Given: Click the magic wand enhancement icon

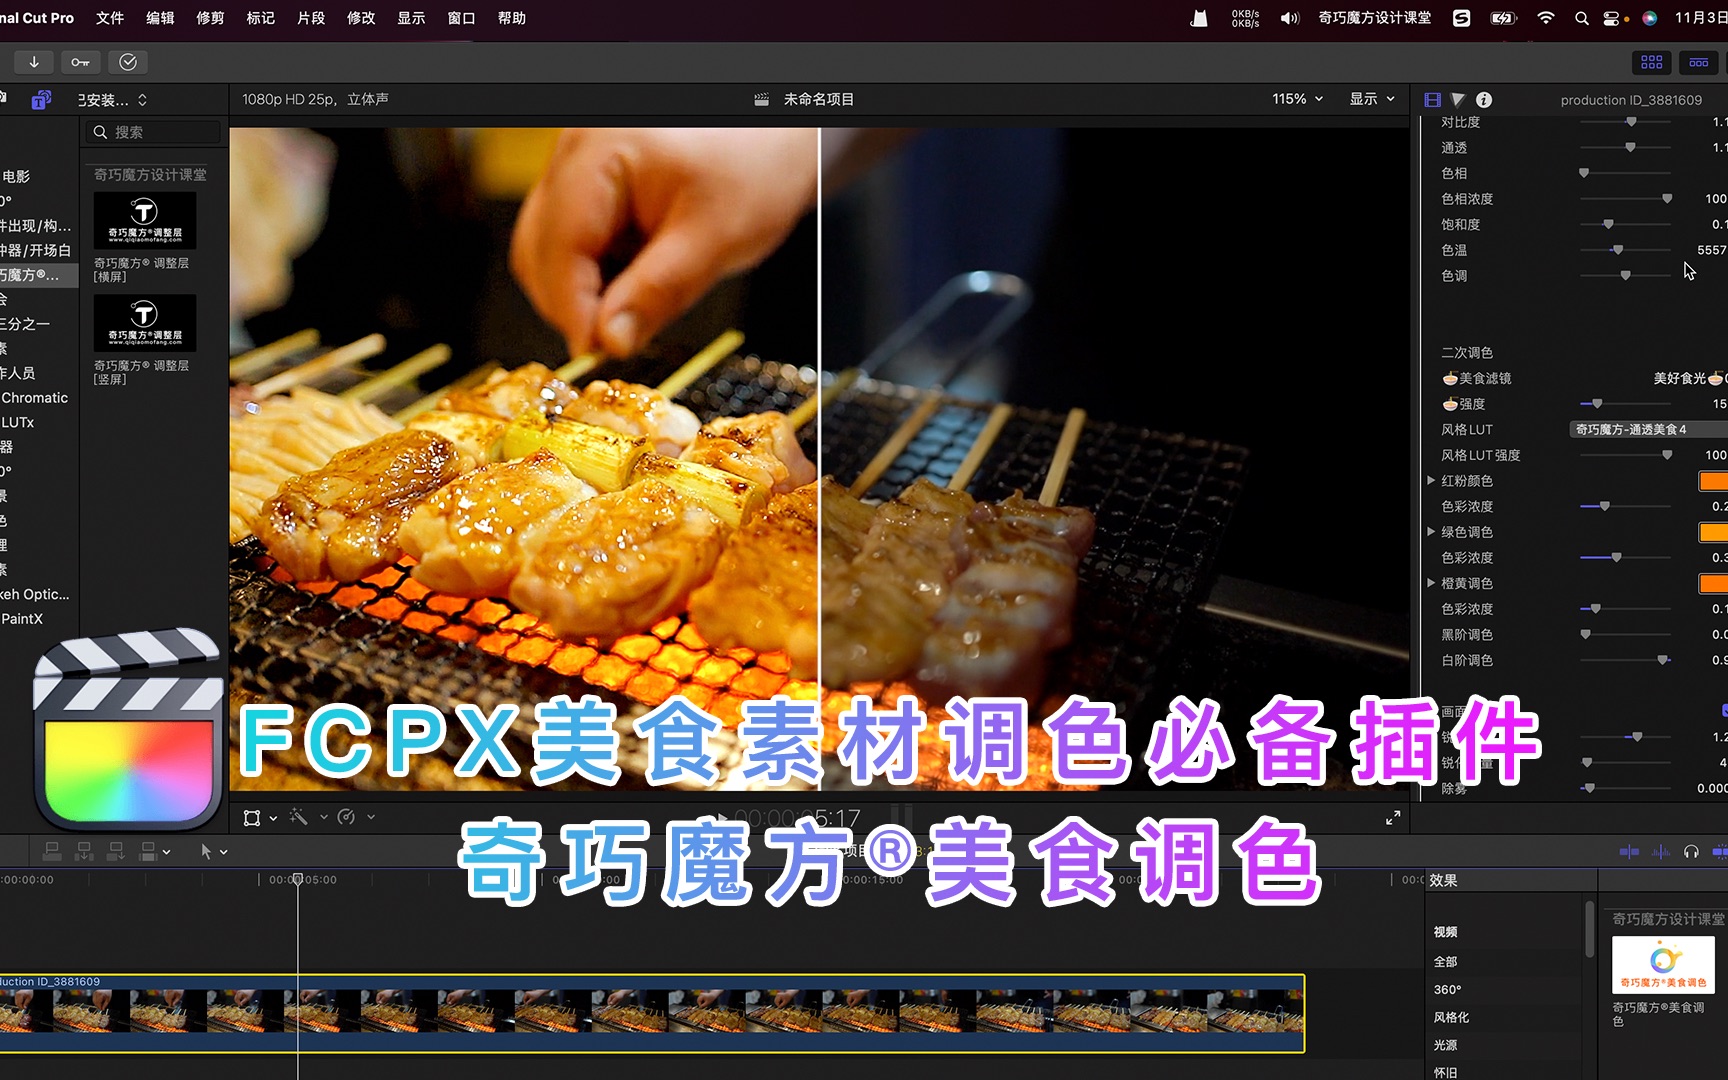Looking at the screenshot, I should (299, 817).
